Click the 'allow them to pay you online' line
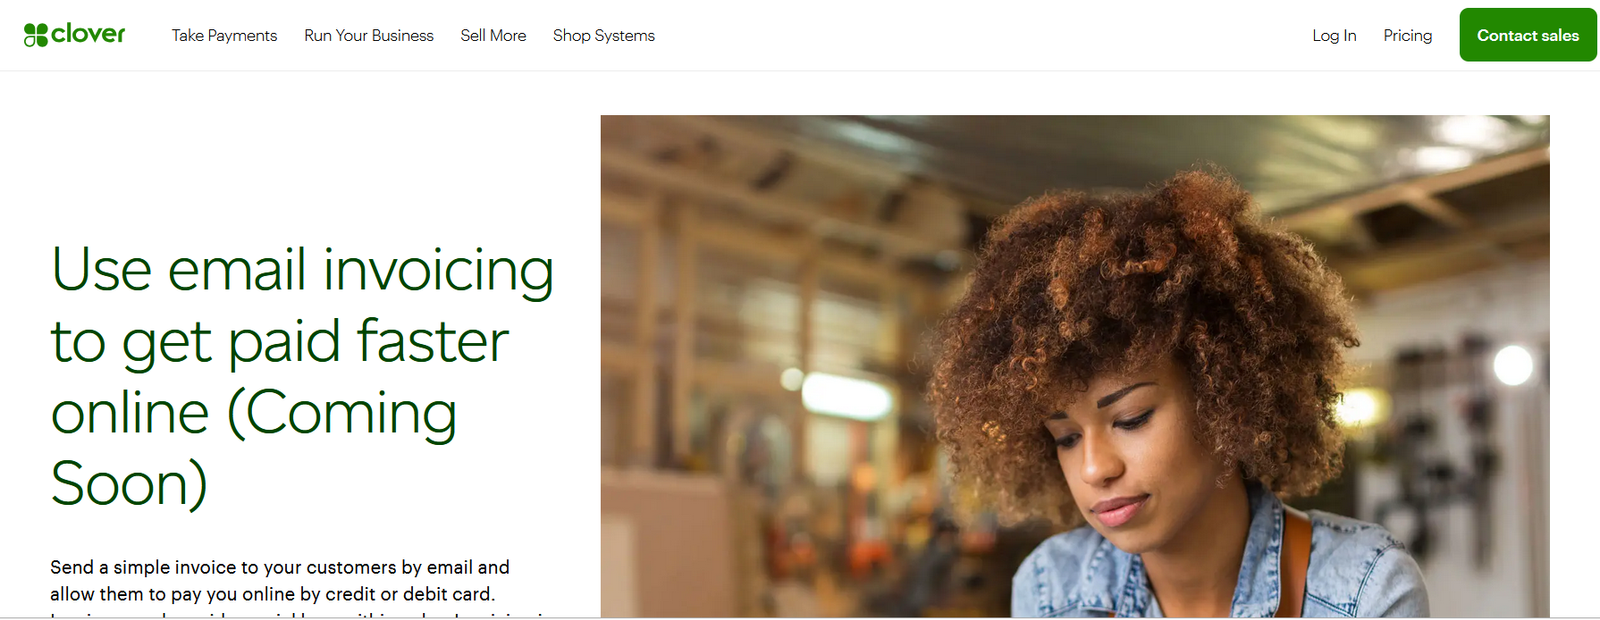This screenshot has width=1600, height=620. (272, 594)
